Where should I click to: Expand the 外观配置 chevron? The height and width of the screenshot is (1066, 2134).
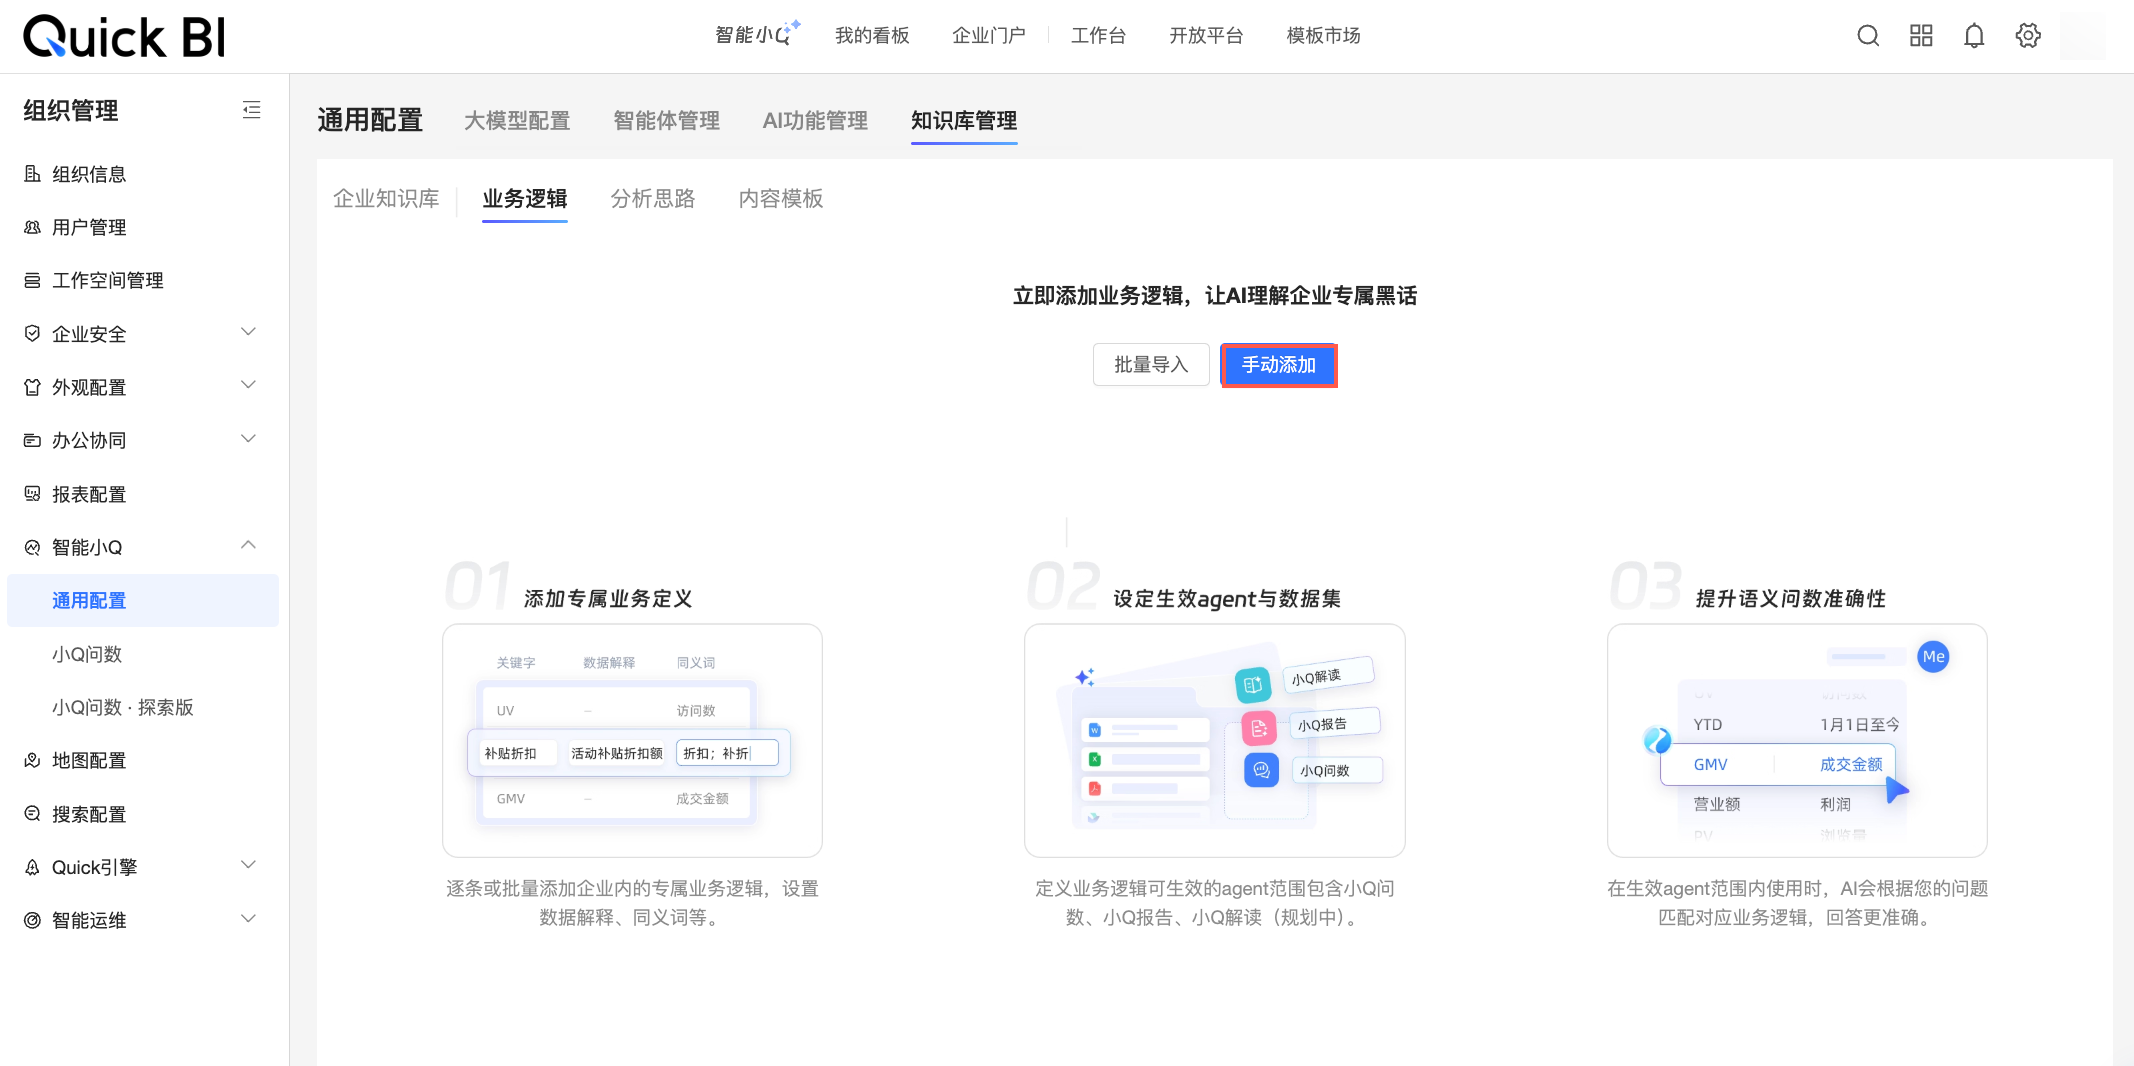click(x=249, y=385)
